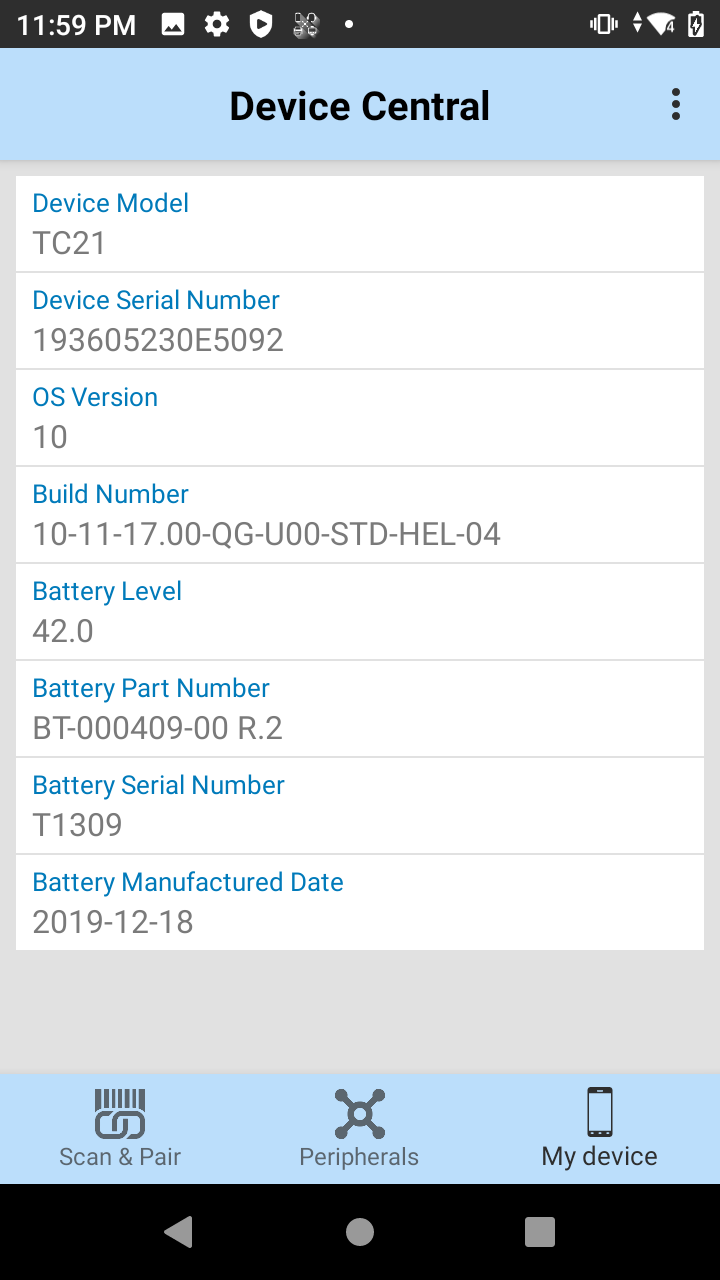720x1280 pixels.
Task: Tap the battery charging icon in status bar
Action: click(697, 24)
